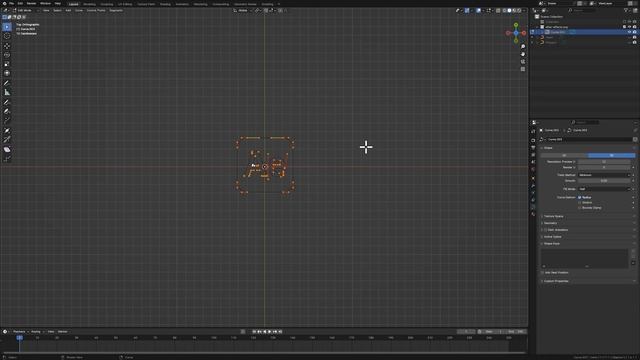Select the Tilt tool
Viewport: 640px width, 360px height.
[x=7, y=140]
